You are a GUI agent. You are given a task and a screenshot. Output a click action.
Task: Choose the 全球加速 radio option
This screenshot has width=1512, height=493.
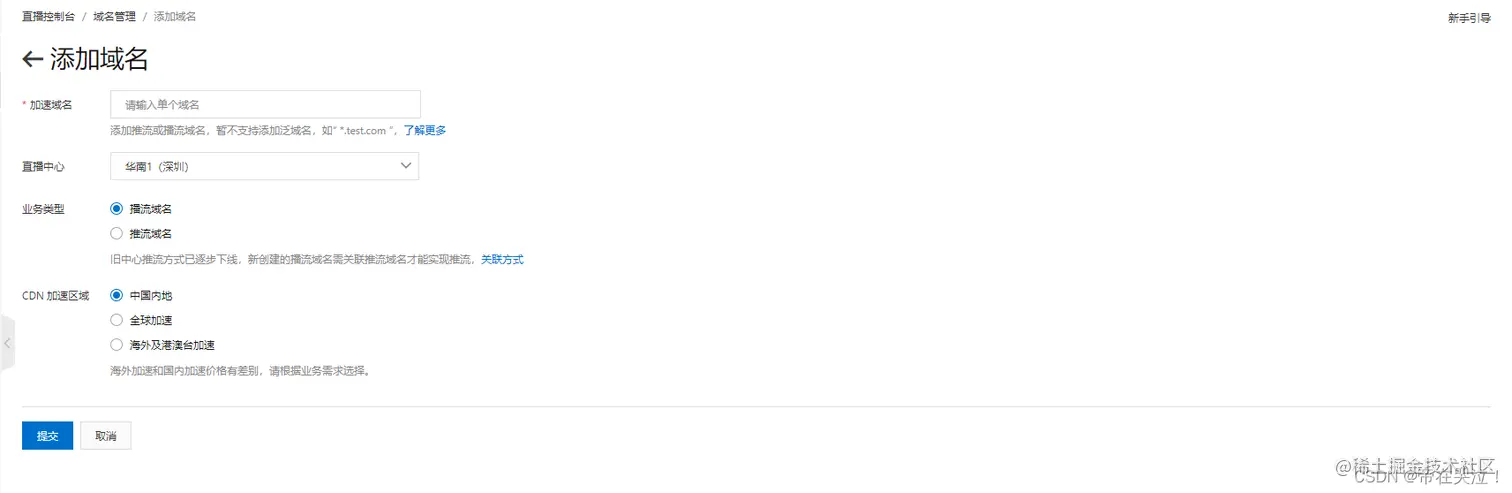[117, 320]
